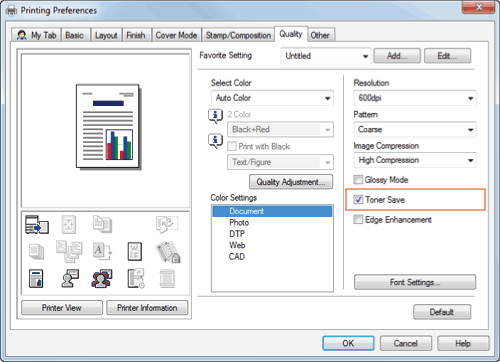This screenshot has height=362, width=500.
Task: Go to the Finish tab
Action: (136, 35)
